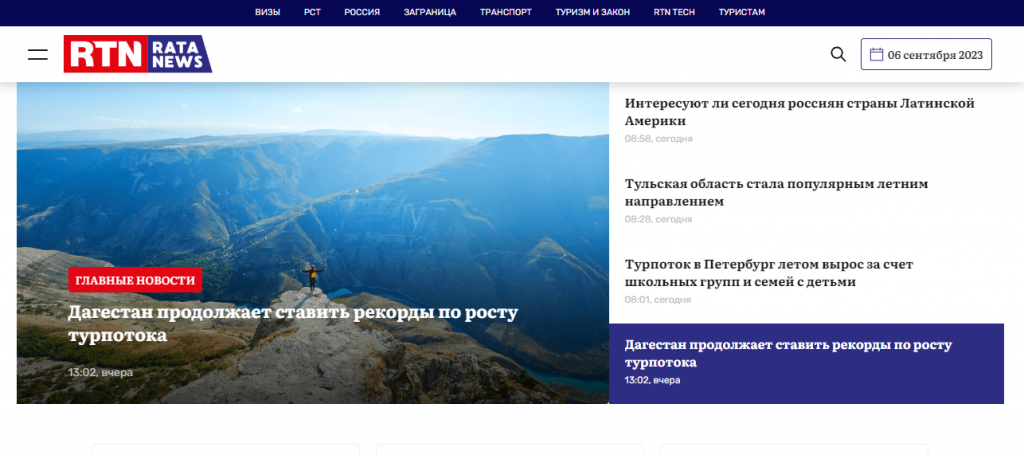1024x455 pixels.
Task: Open the ЗАГРАНИЦА section
Action: pyautogui.click(x=430, y=12)
